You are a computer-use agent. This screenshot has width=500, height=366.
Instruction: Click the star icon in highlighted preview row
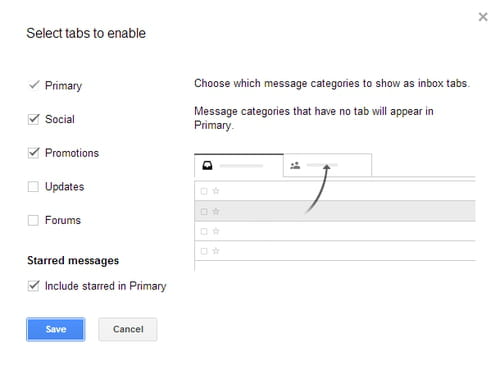pyautogui.click(x=216, y=211)
